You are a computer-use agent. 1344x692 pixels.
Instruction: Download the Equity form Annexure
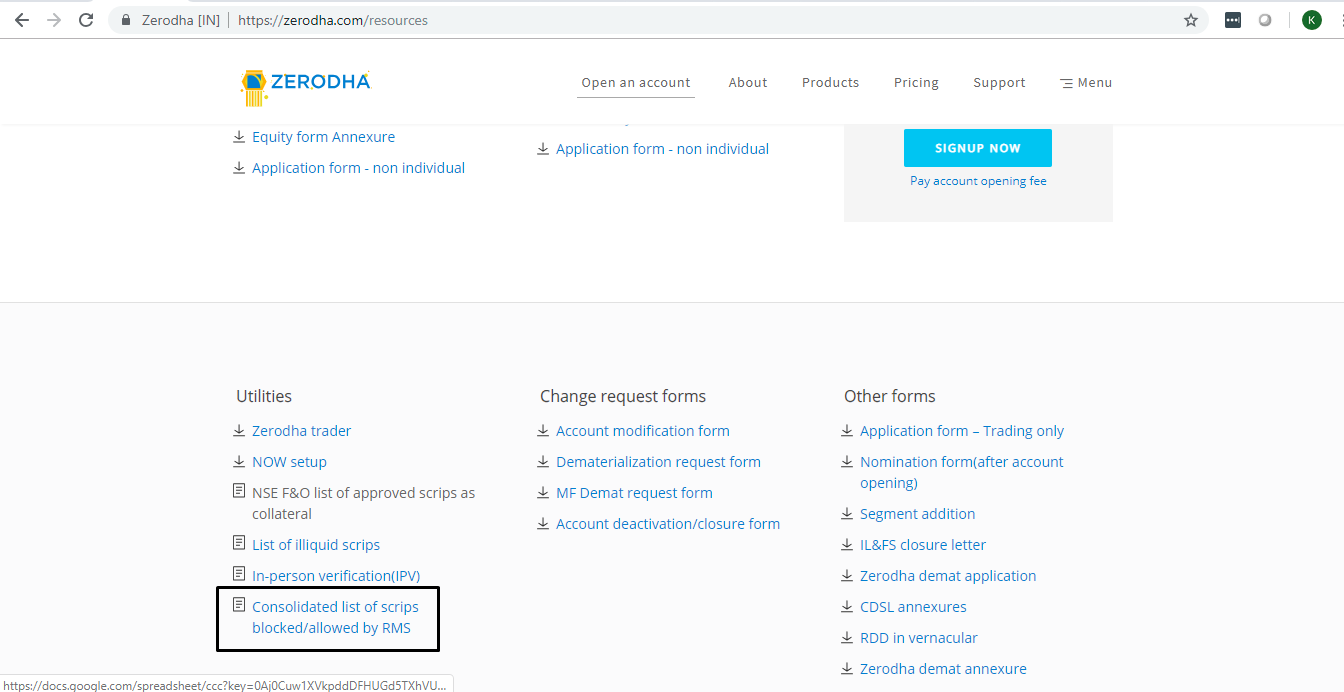coord(323,137)
